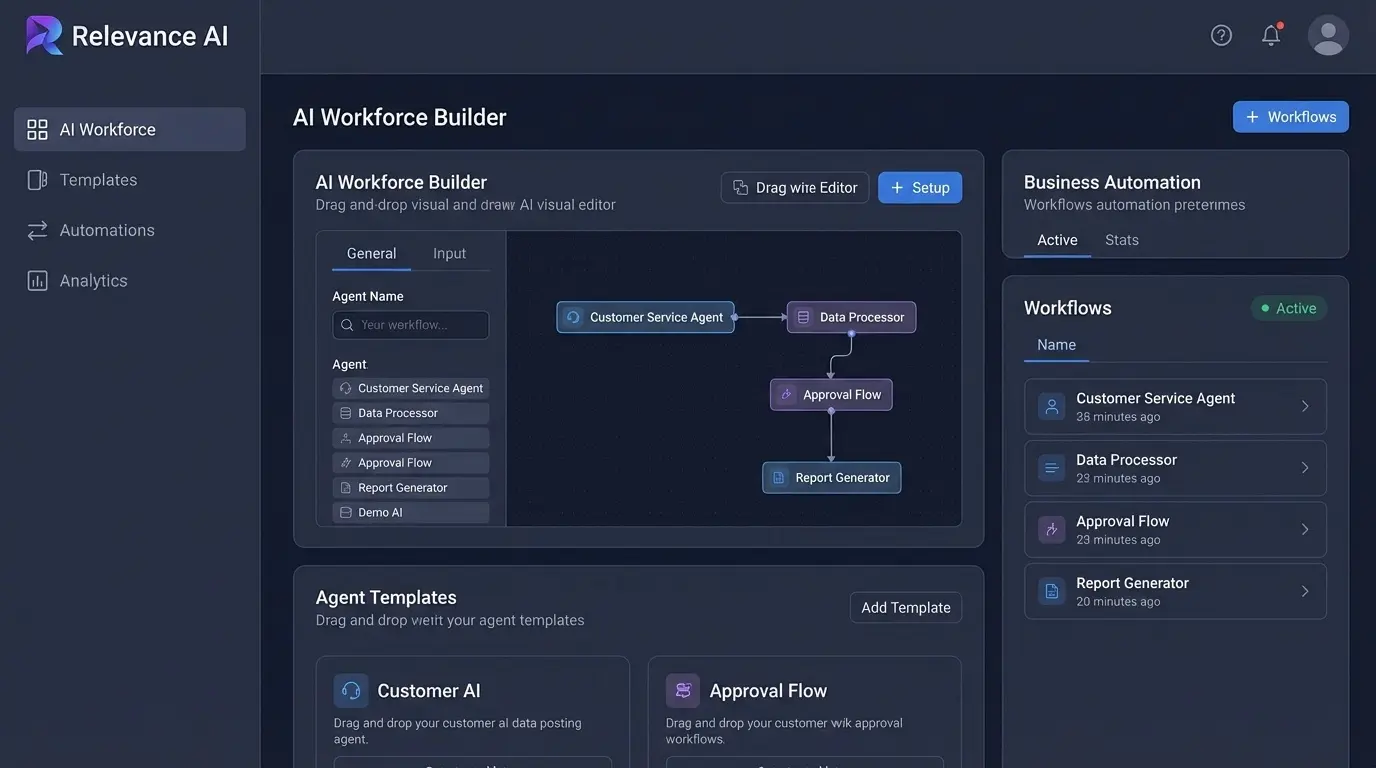Screen dimensions: 1376x768
Task: Toggle the Active status badge
Action: 1288,308
